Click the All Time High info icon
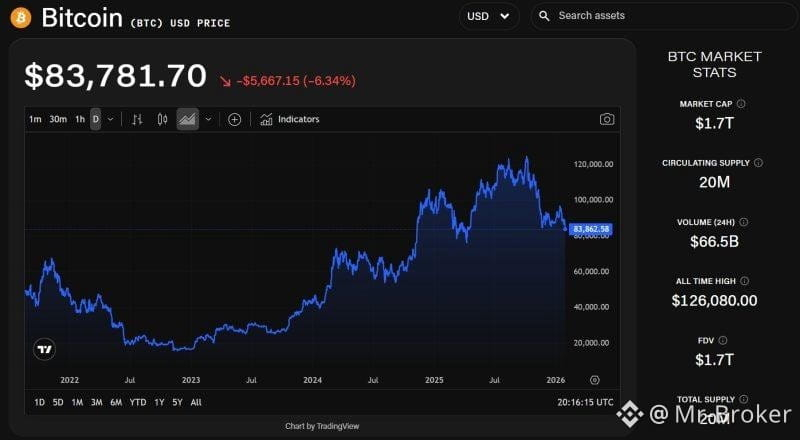The height and width of the screenshot is (440, 800). 744,281
